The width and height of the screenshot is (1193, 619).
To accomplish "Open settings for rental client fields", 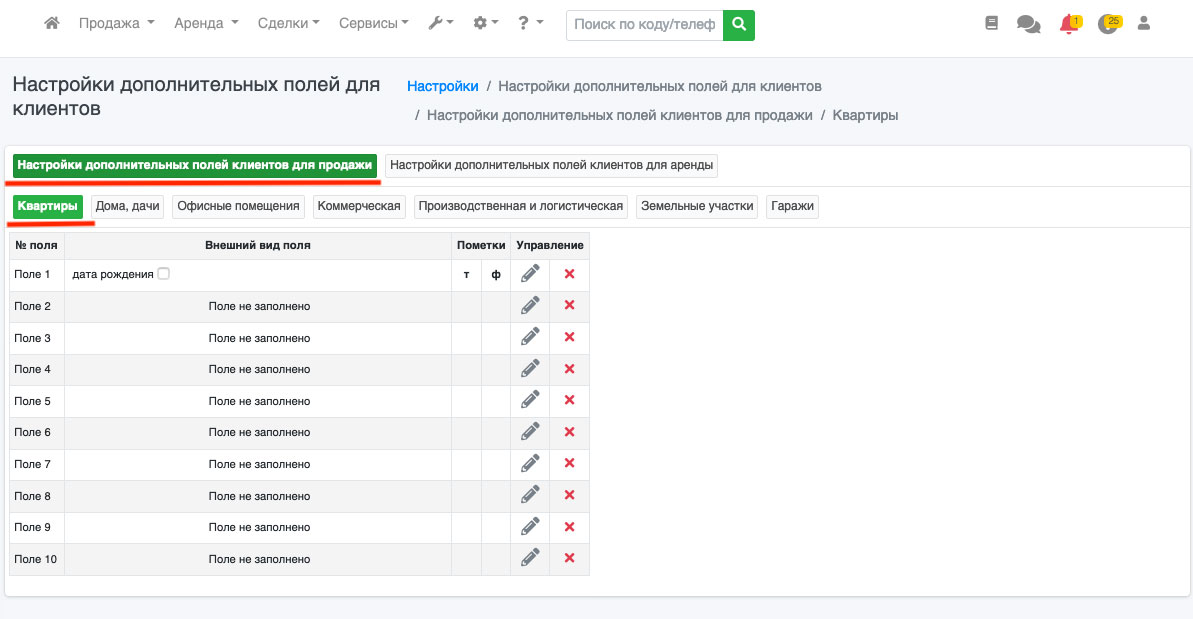I will 551,165.
